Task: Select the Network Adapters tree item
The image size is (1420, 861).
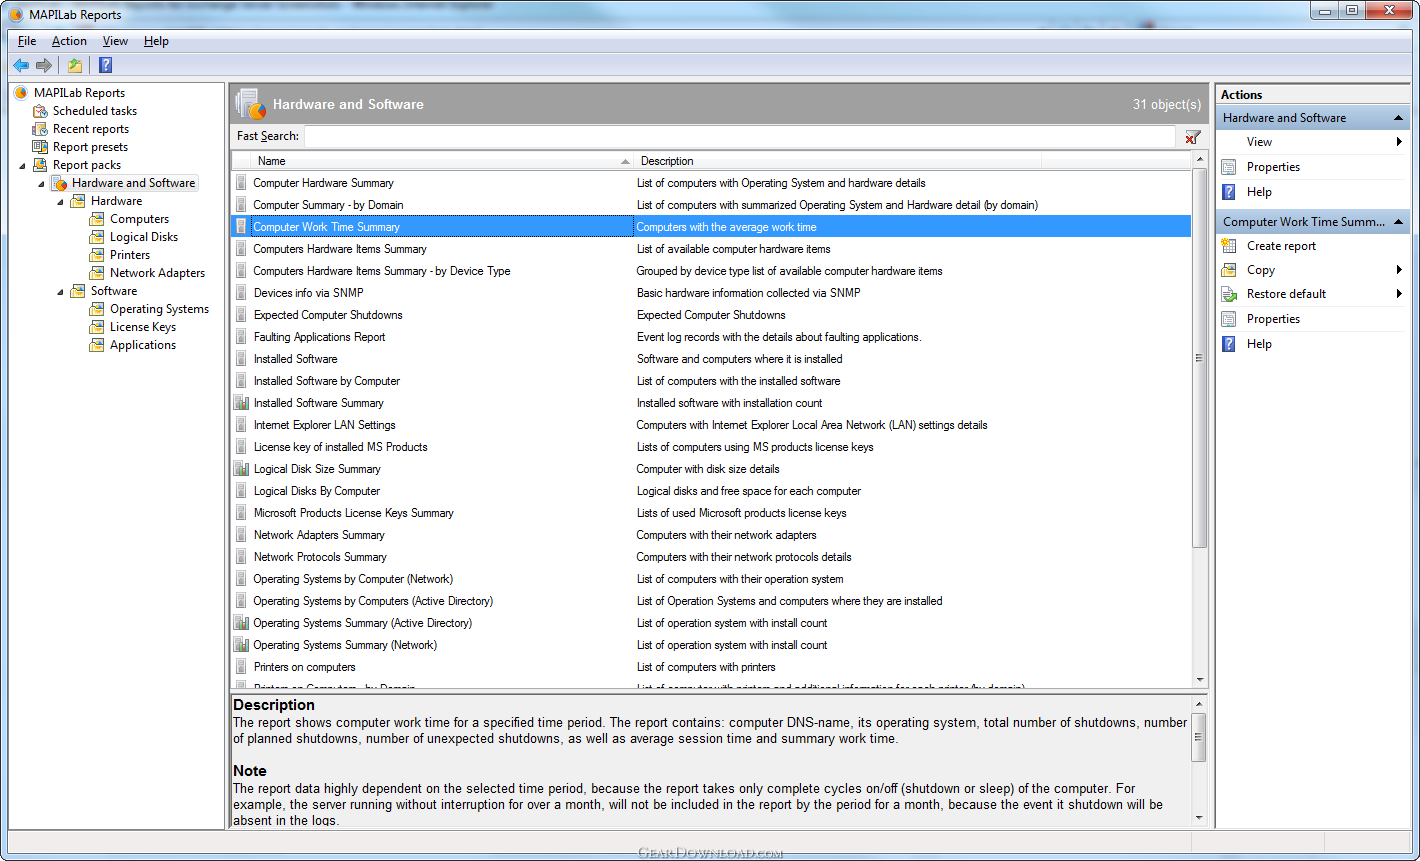Action: (x=157, y=273)
